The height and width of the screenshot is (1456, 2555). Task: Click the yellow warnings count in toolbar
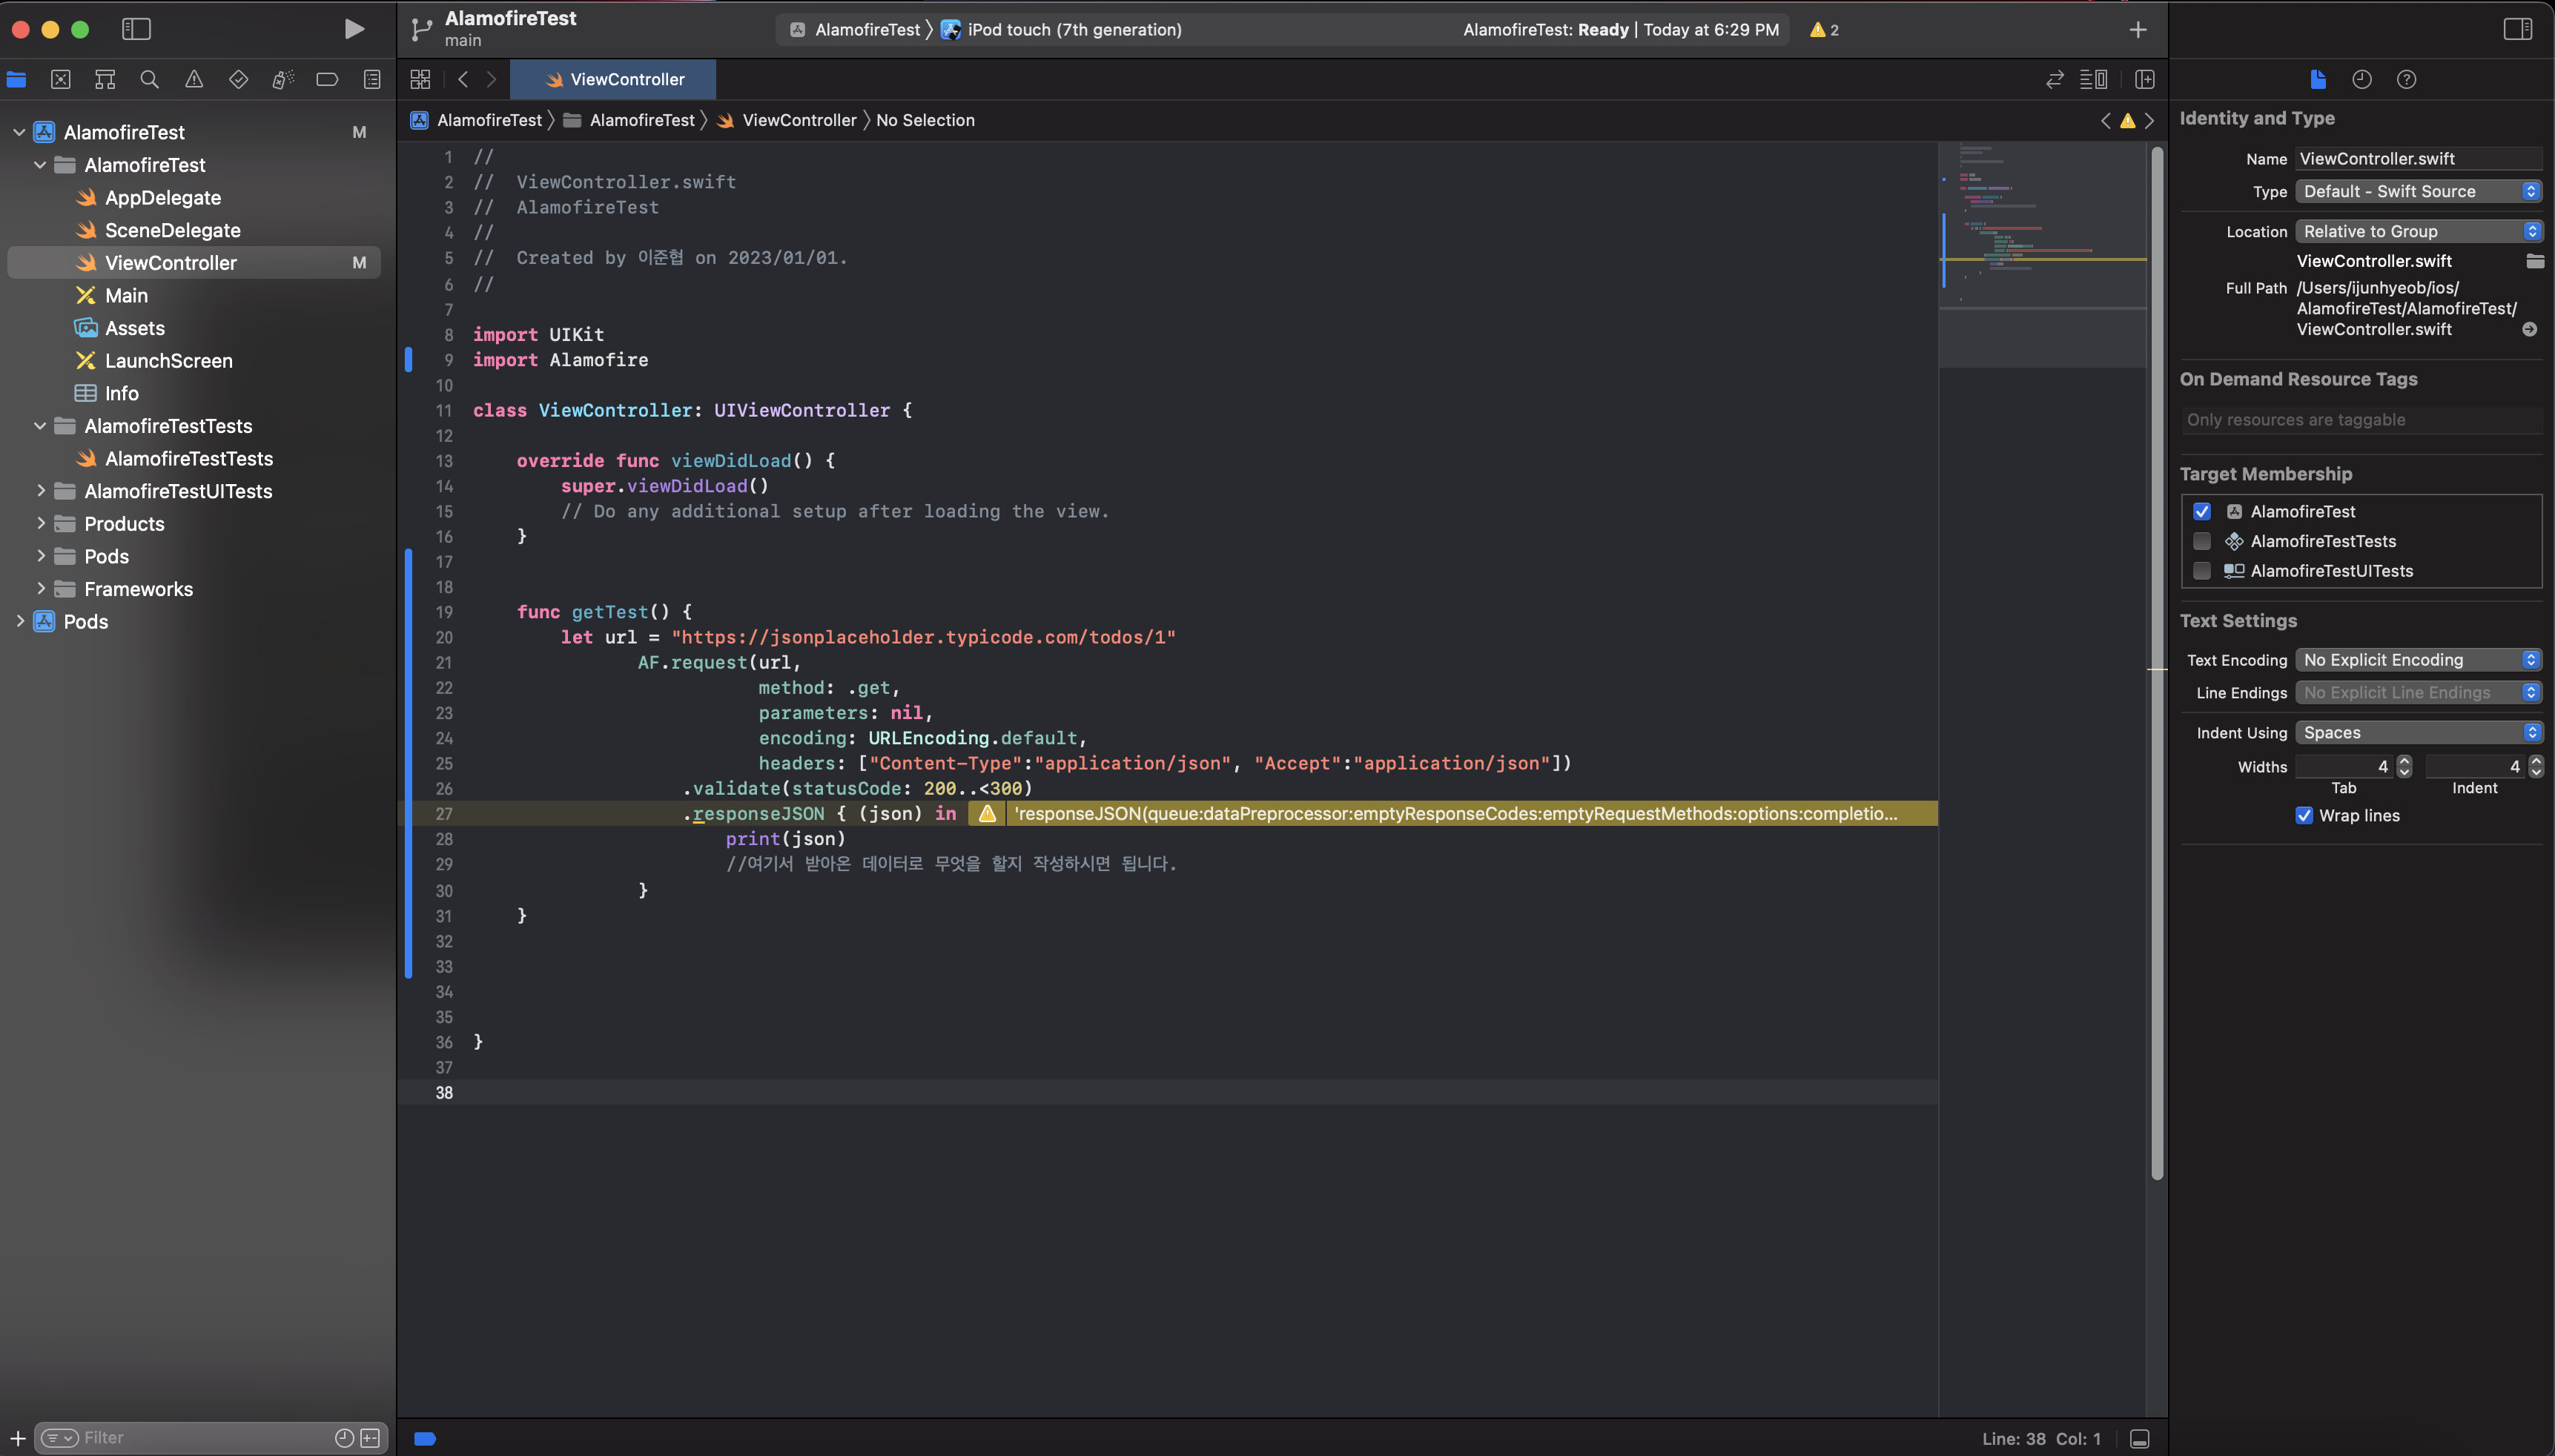[1824, 29]
